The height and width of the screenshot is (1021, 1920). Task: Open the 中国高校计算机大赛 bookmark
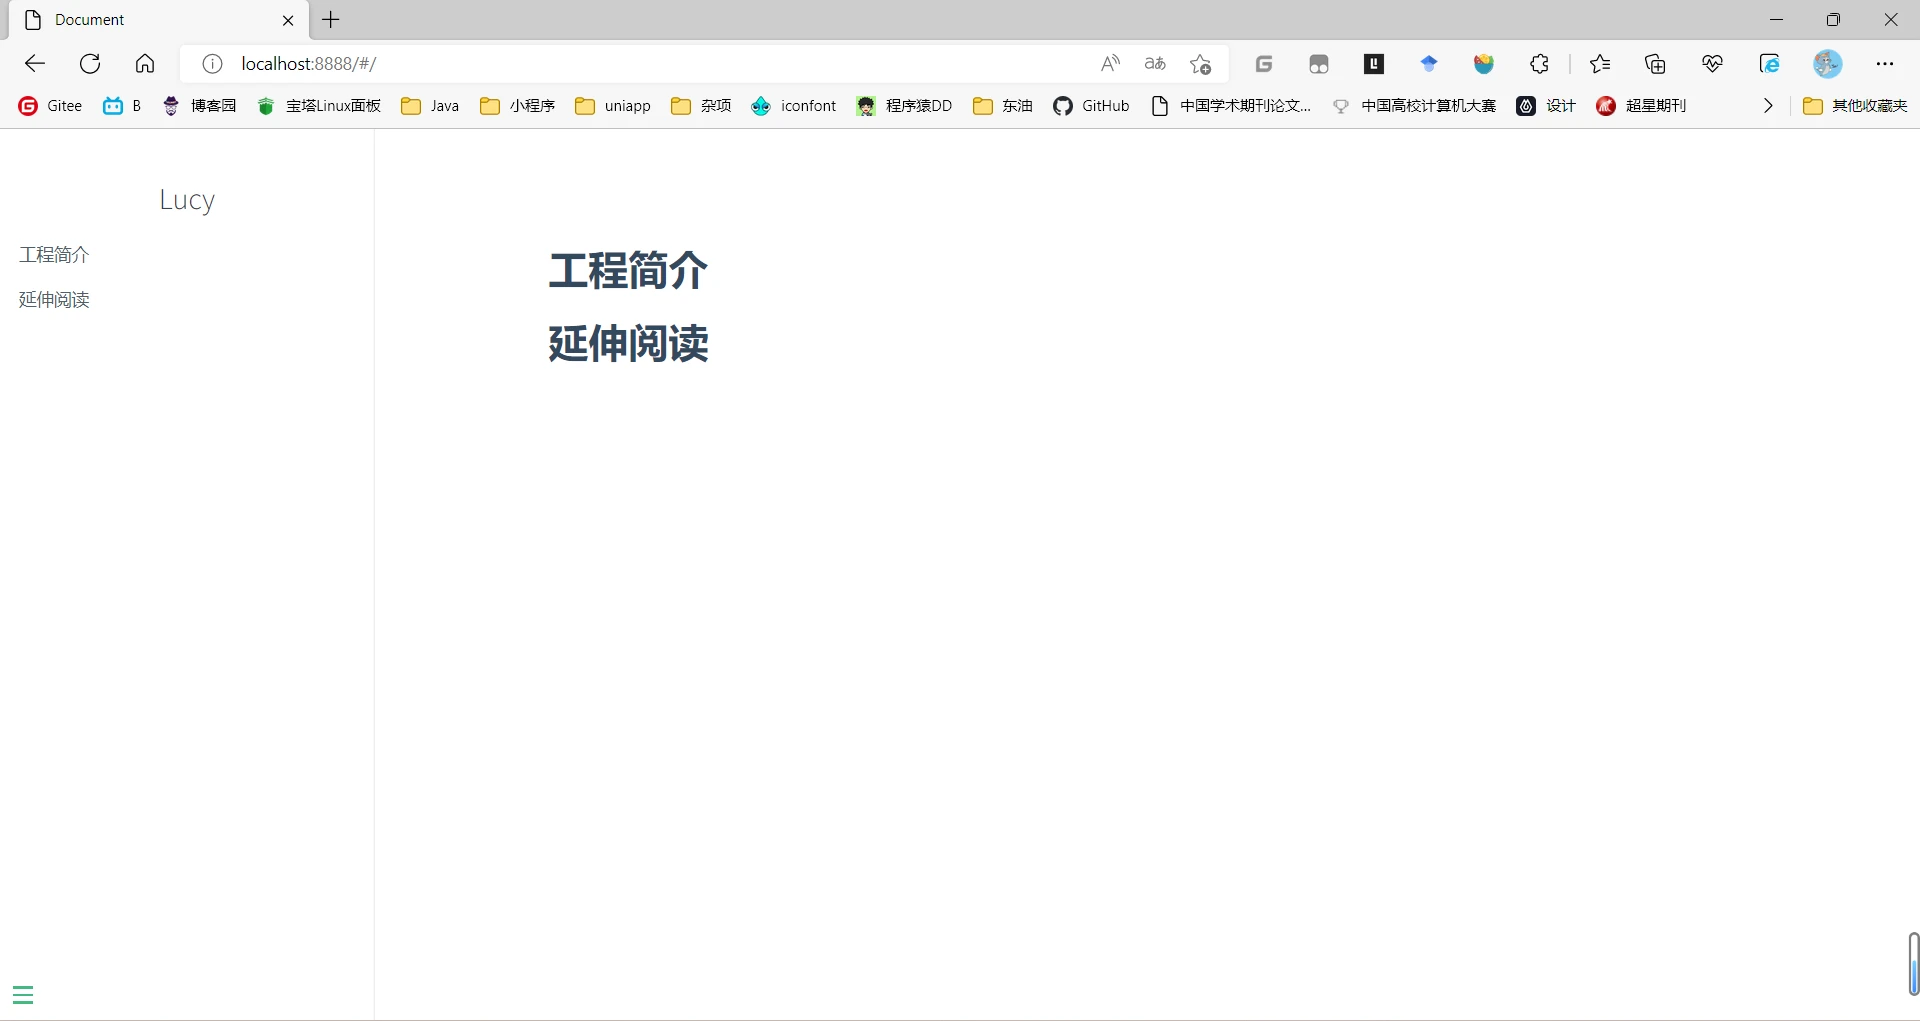click(1413, 106)
